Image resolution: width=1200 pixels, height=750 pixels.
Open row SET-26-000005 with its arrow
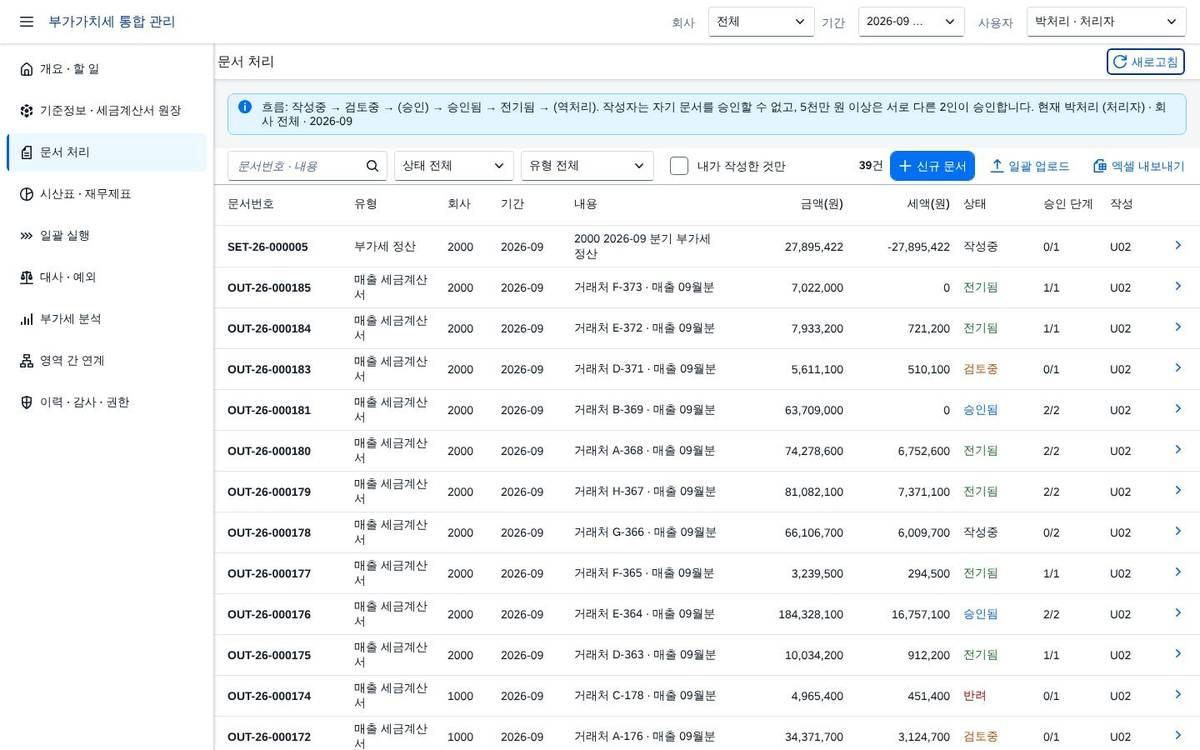(1178, 245)
